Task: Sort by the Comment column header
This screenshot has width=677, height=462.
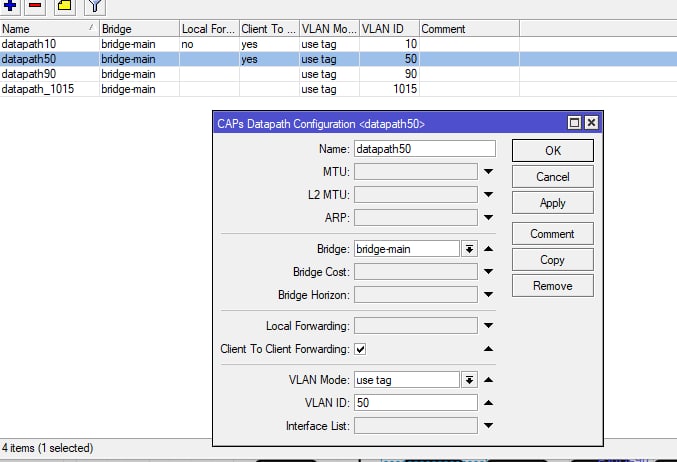Action: tap(469, 28)
